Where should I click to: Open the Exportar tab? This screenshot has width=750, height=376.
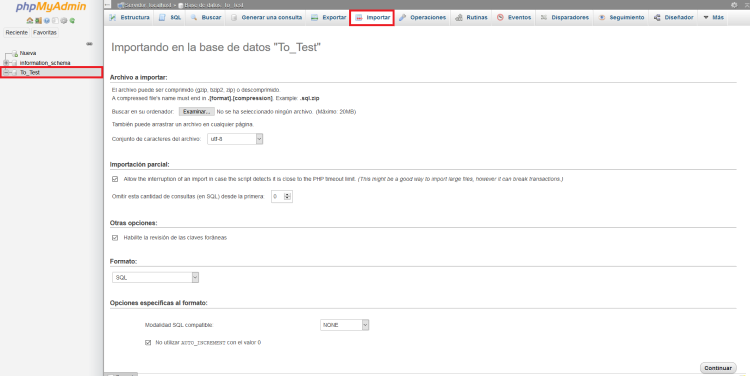(x=328, y=17)
